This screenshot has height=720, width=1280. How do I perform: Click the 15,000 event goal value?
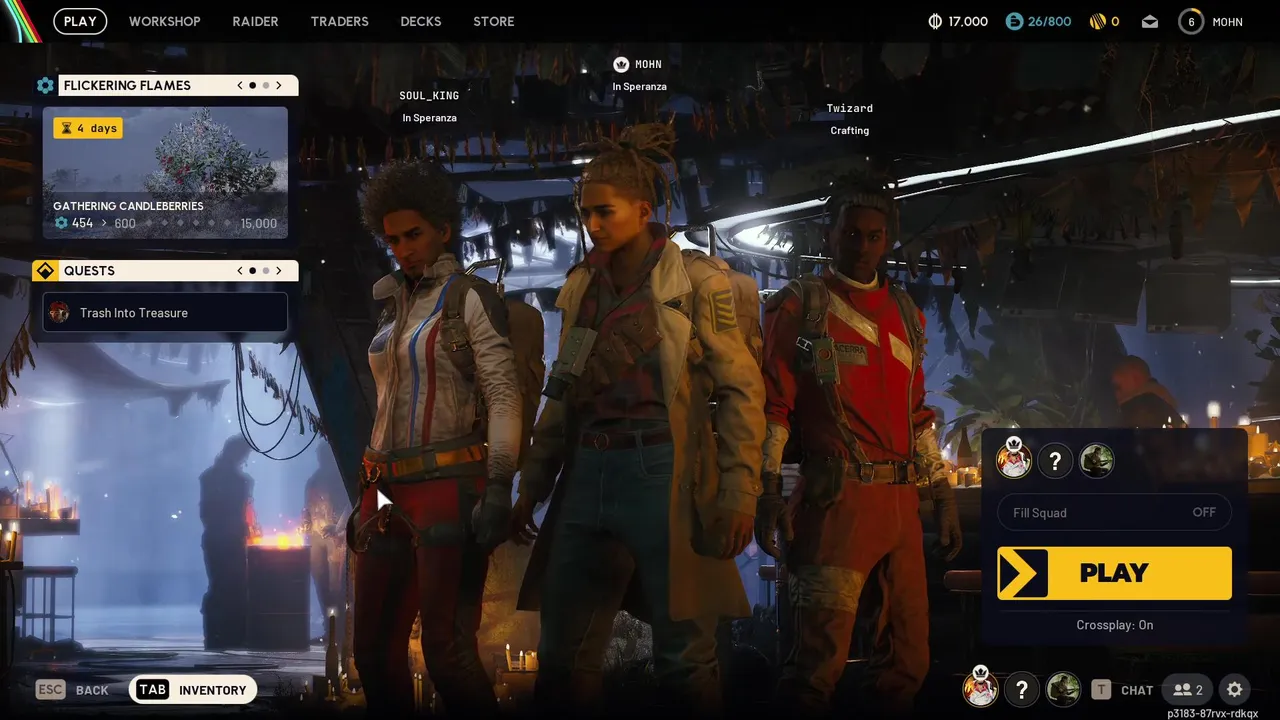point(259,223)
